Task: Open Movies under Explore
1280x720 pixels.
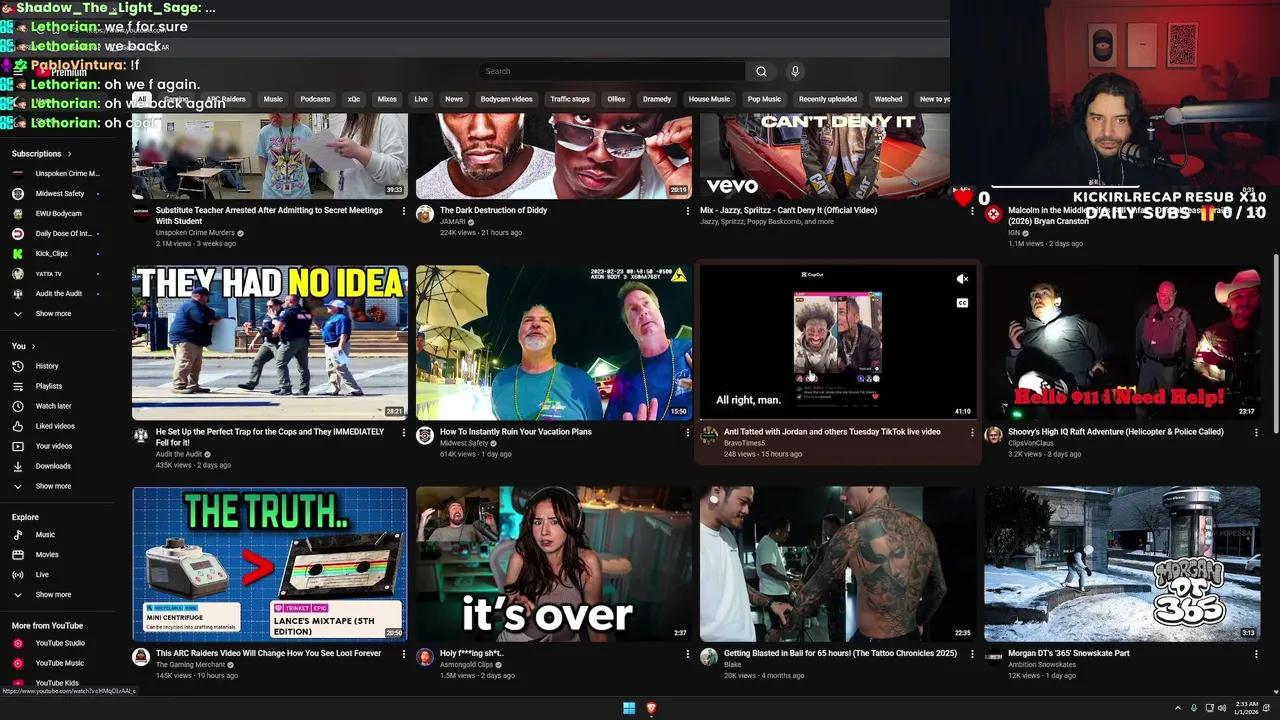Action: [x=47, y=555]
